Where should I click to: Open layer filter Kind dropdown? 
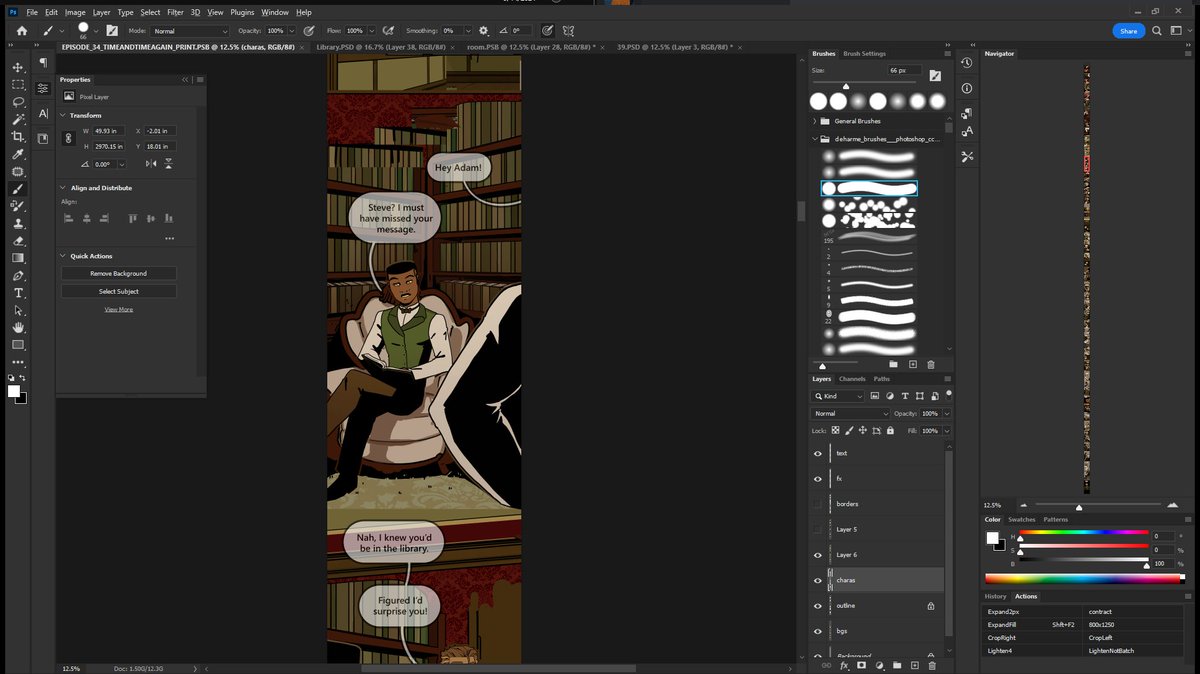point(838,396)
